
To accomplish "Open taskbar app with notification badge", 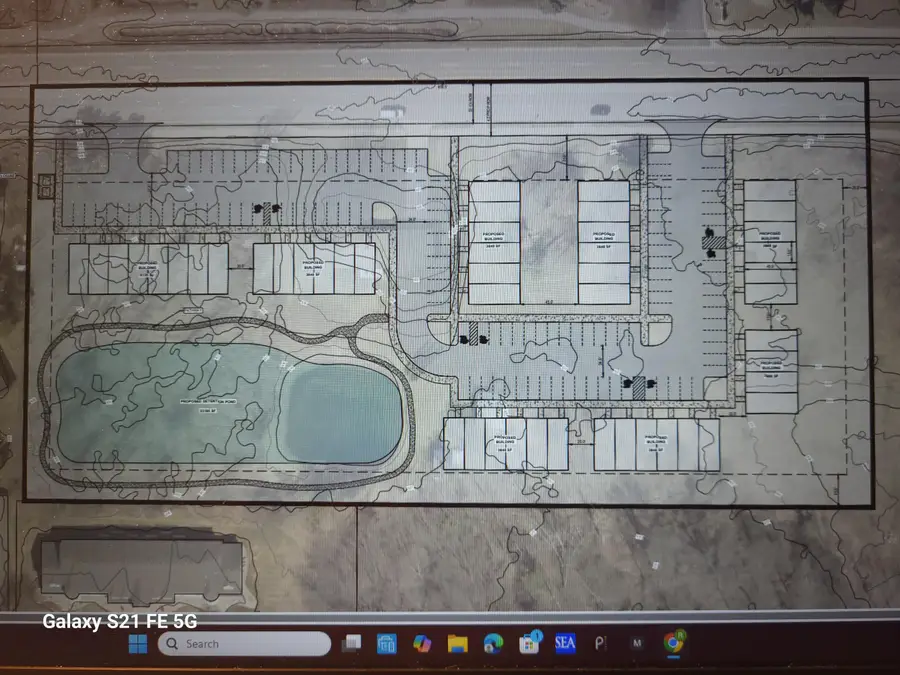I will tap(530, 643).
